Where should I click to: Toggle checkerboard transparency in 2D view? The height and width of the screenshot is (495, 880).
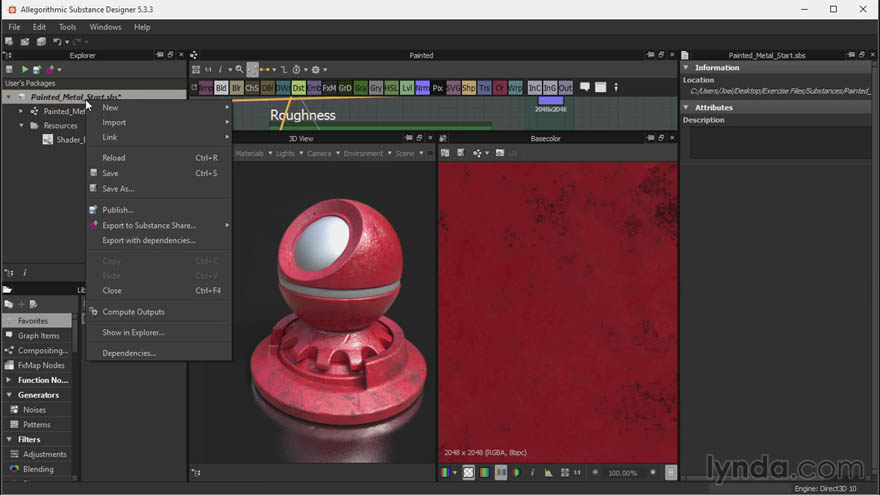(x=469, y=473)
